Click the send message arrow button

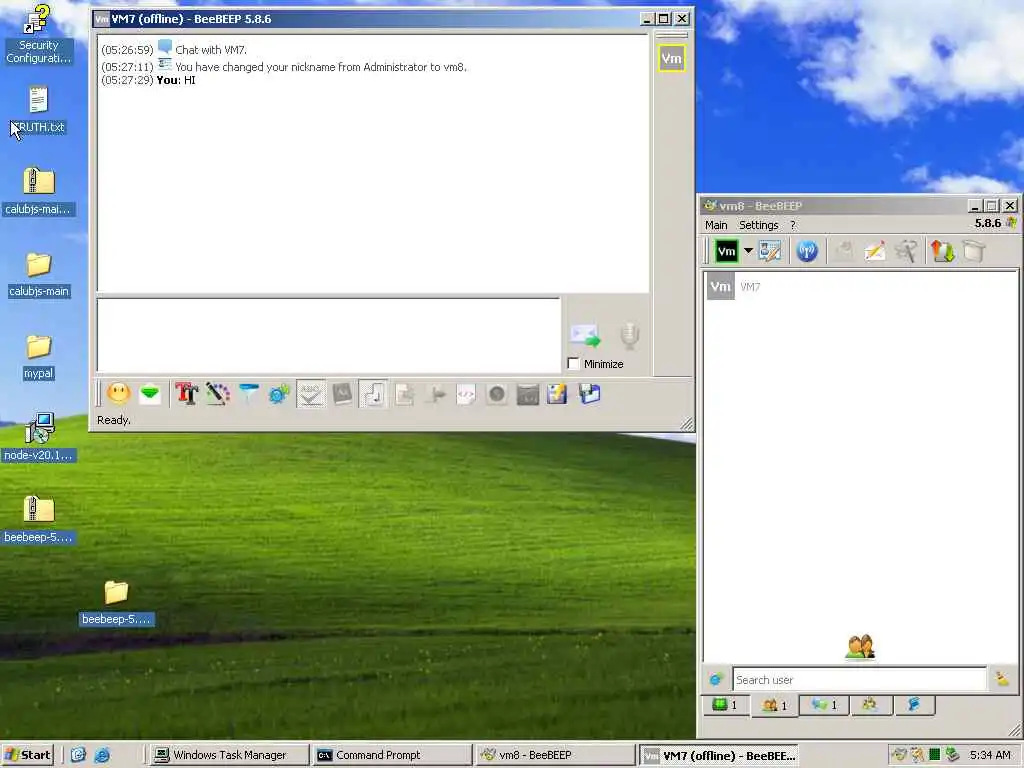coord(585,335)
